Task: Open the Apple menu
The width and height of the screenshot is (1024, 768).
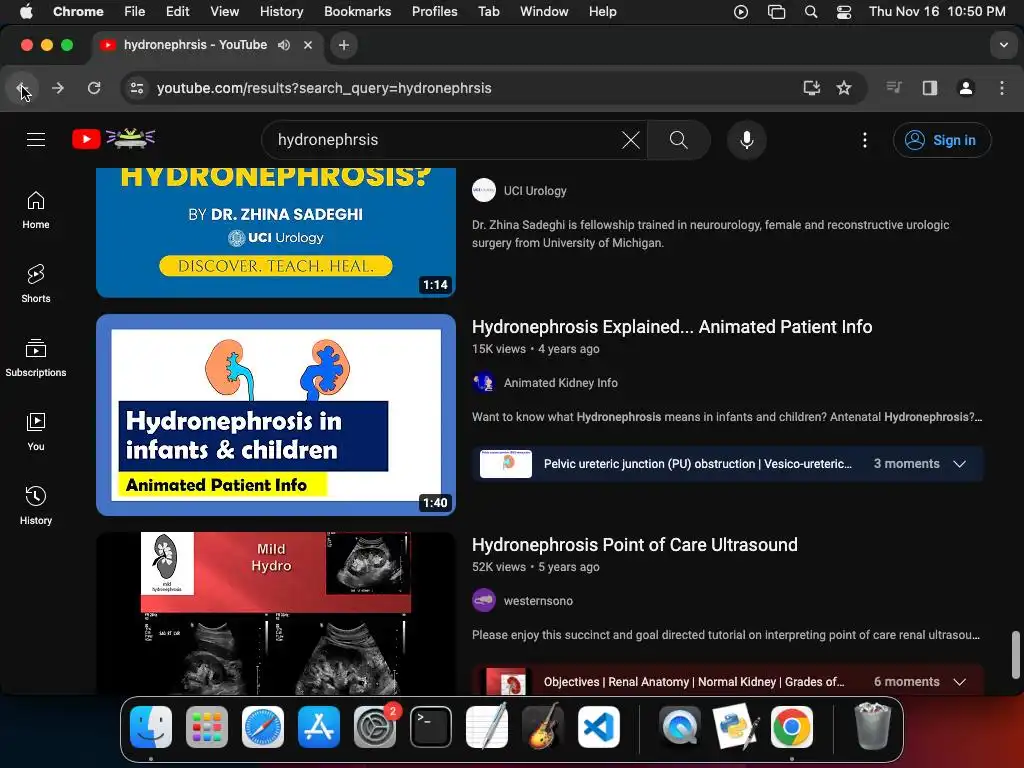Action: [26, 11]
